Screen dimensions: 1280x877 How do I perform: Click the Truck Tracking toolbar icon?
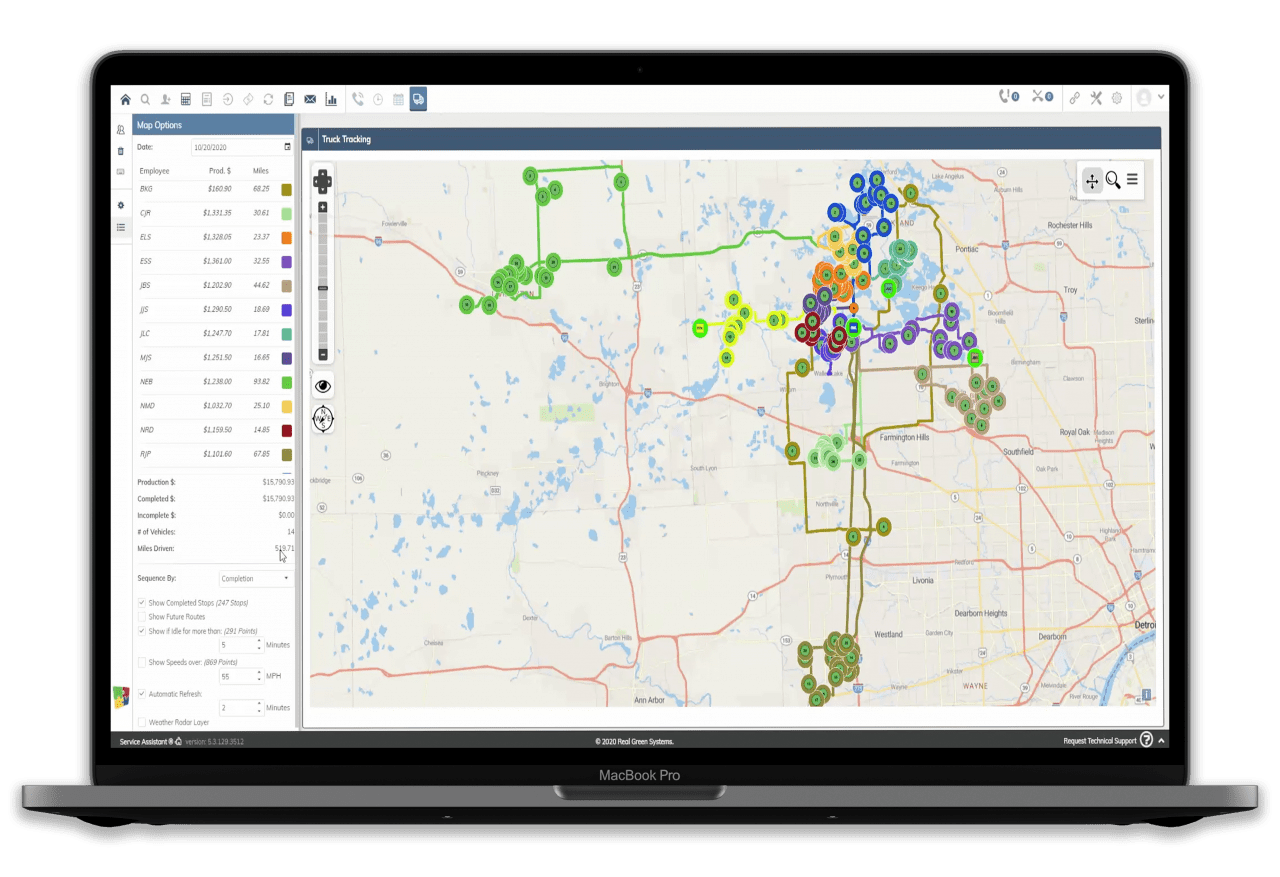point(418,99)
